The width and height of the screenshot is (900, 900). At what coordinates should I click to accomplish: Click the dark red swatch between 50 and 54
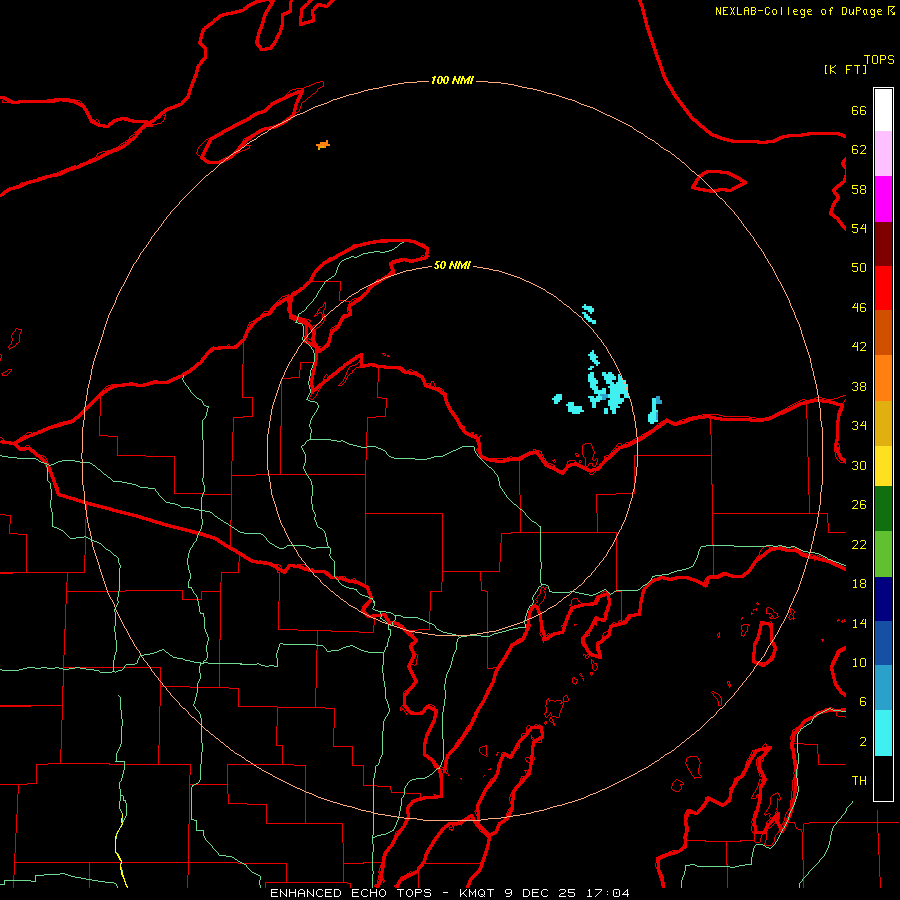(883, 244)
